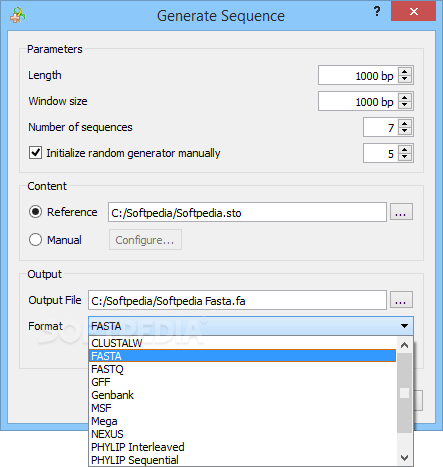This screenshot has height=467, width=443.
Task: Click the Output File path field
Action: click(237, 300)
